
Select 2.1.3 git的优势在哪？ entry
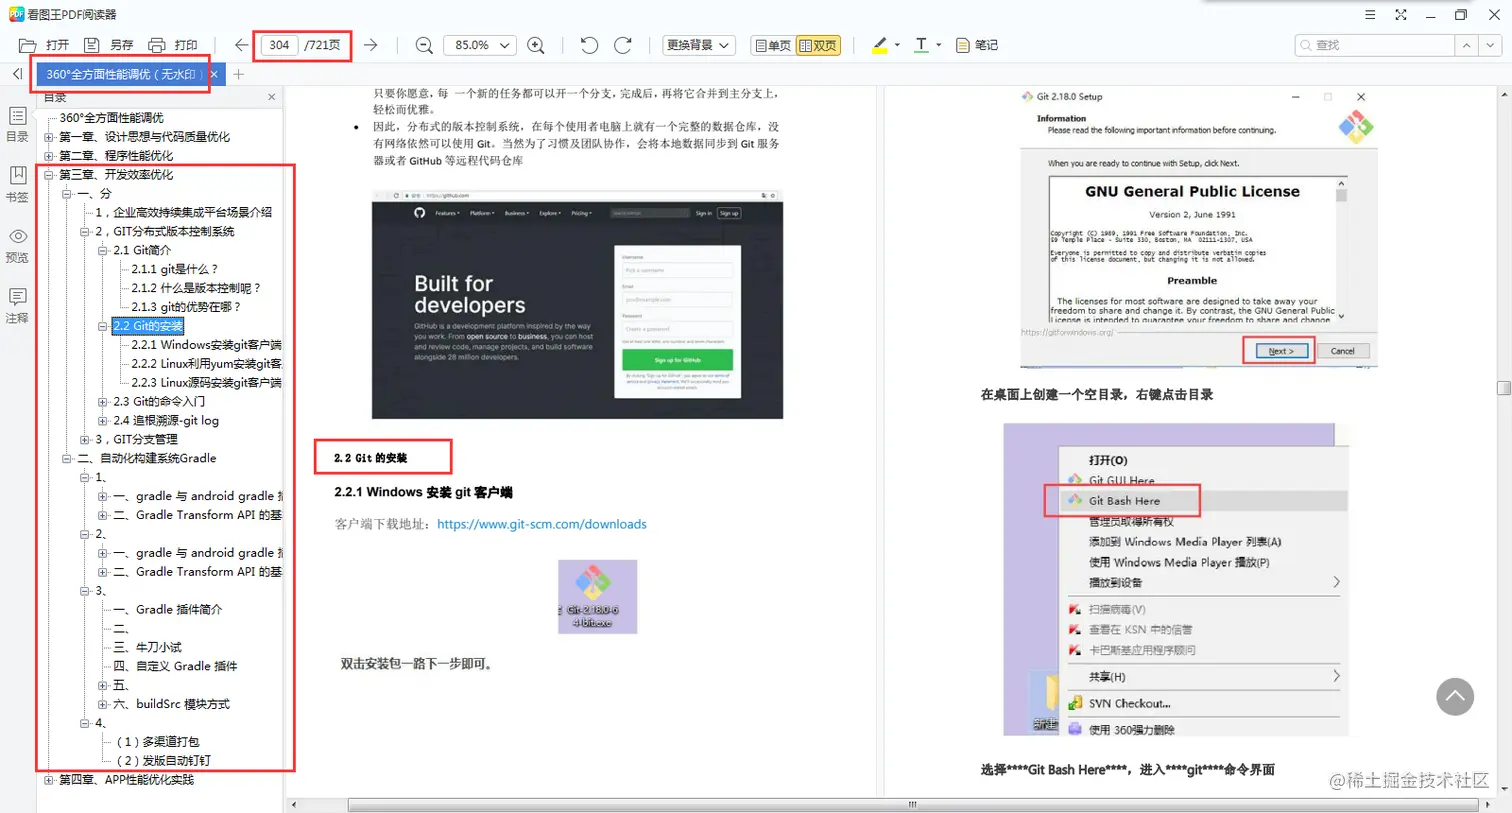(186, 307)
